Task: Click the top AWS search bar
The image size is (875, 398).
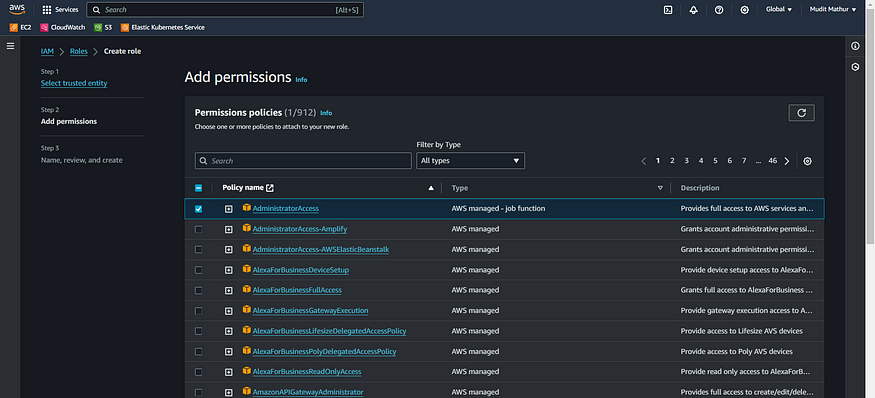Action: (x=225, y=9)
